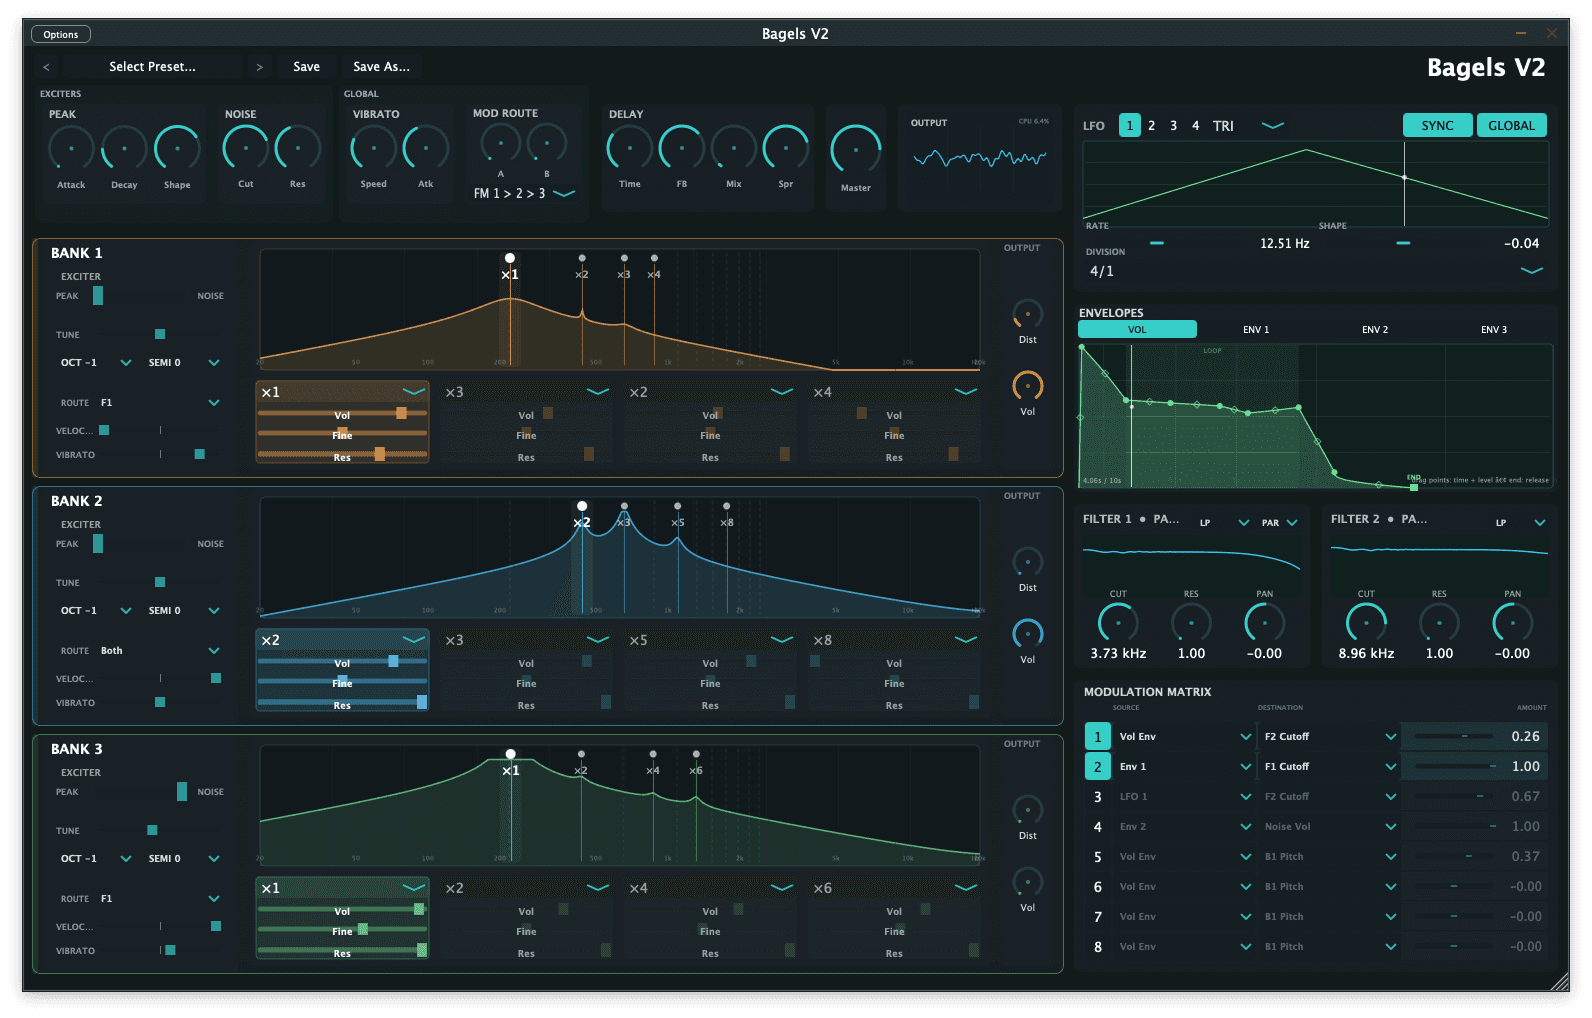This screenshot has width=1592, height=1018.
Task: Adjust the Peak Shape knob
Action: [177, 149]
